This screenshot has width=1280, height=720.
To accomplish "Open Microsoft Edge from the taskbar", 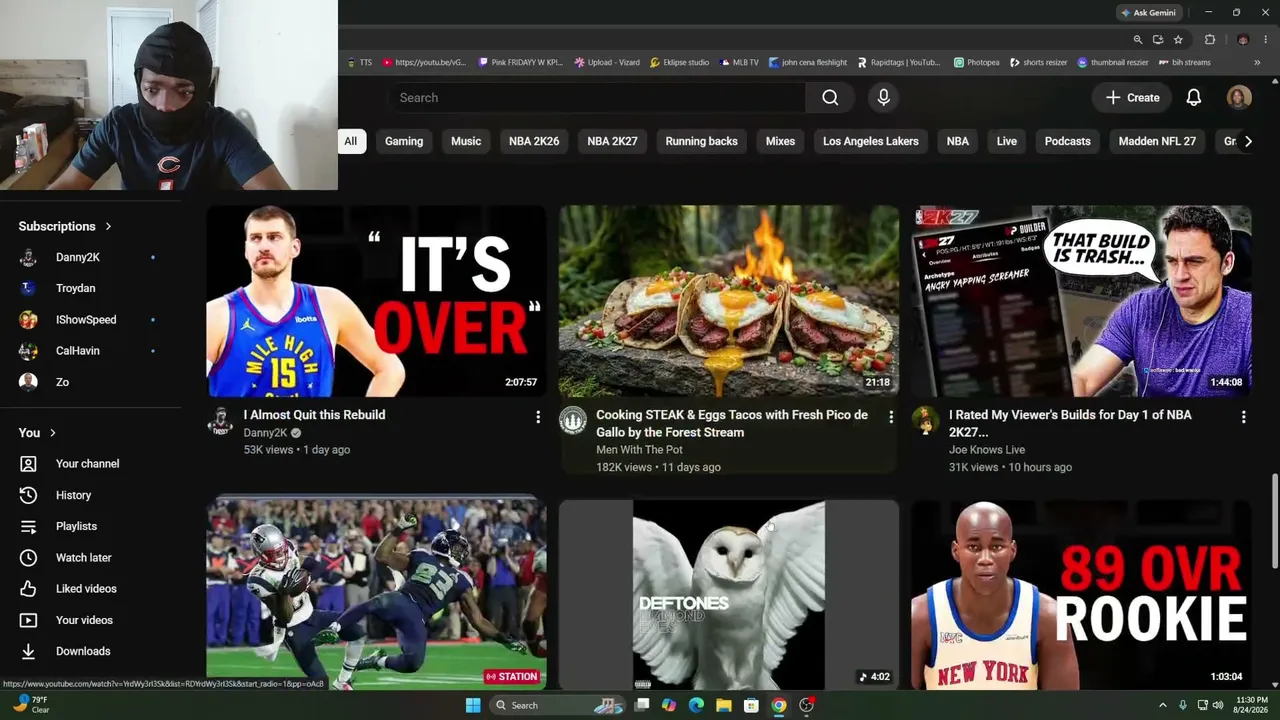I will [696, 705].
